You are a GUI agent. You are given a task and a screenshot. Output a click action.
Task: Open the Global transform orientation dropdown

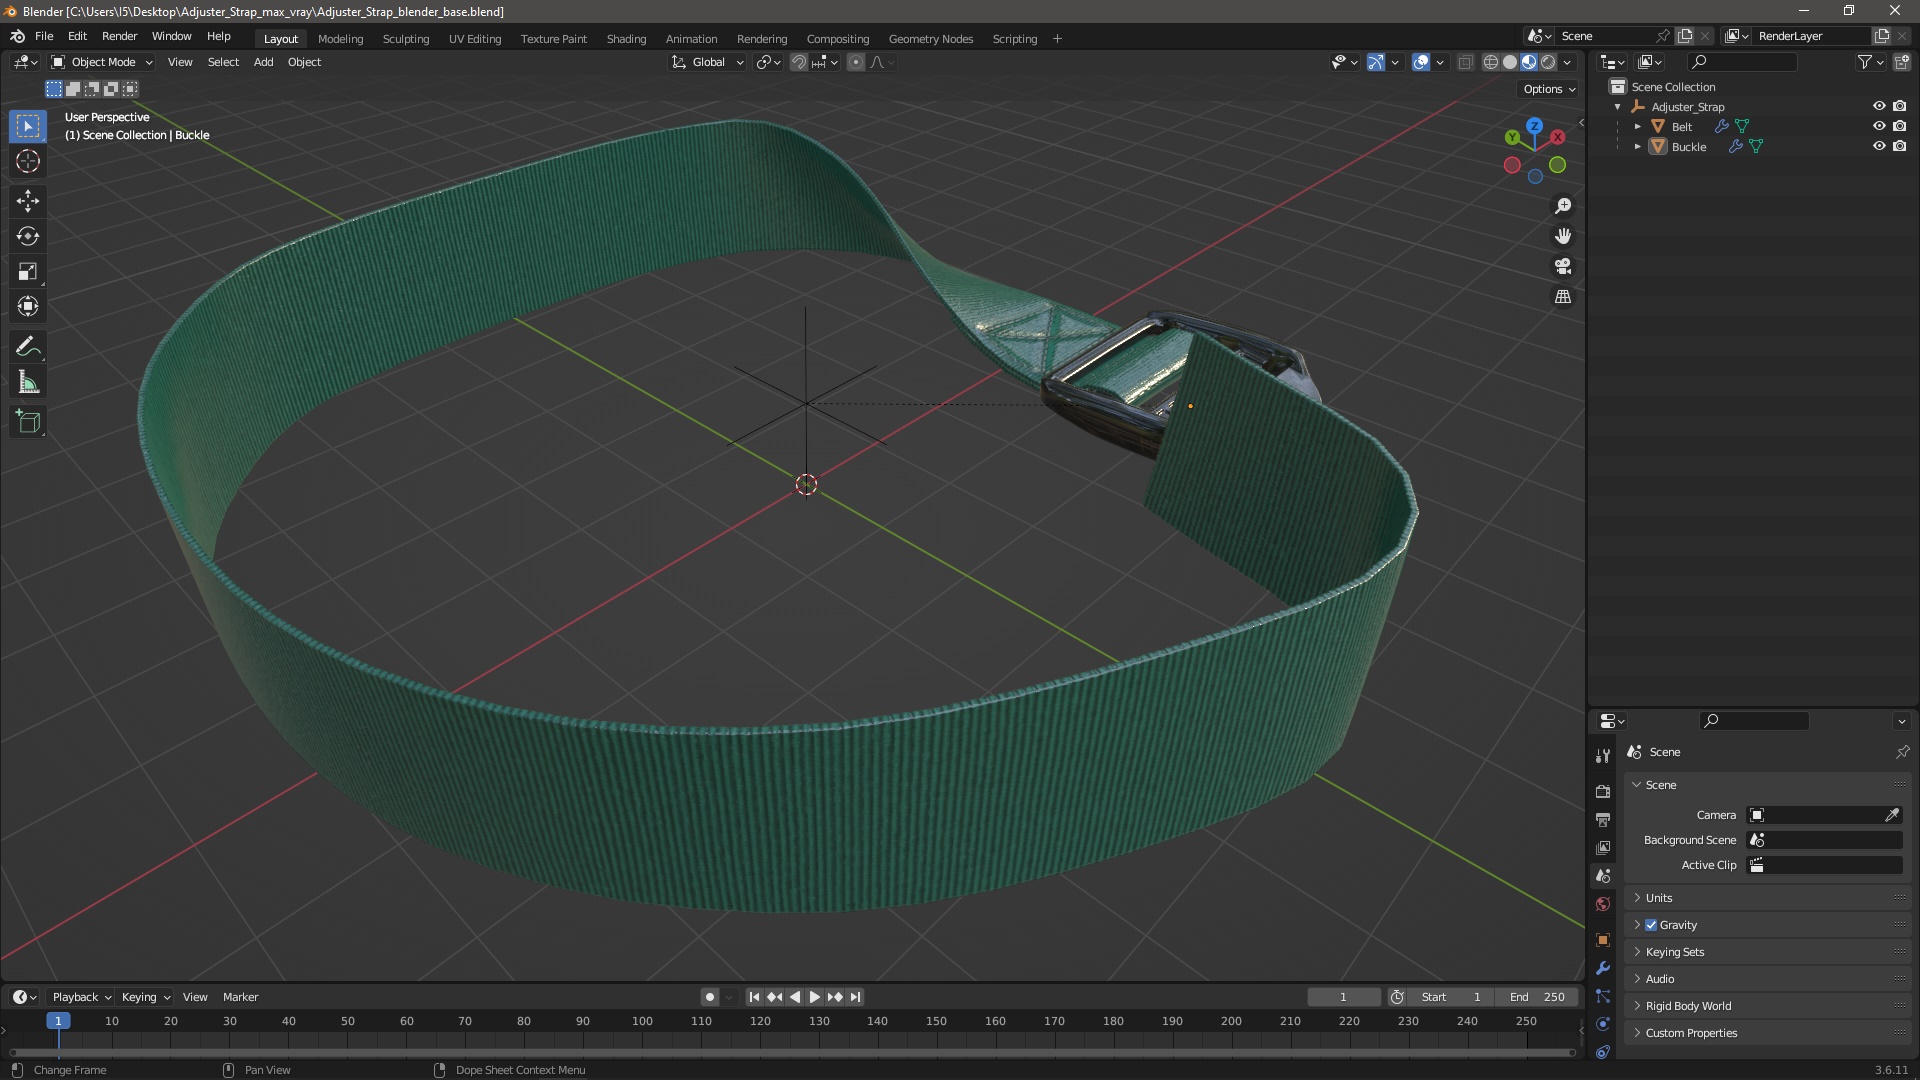click(708, 62)
